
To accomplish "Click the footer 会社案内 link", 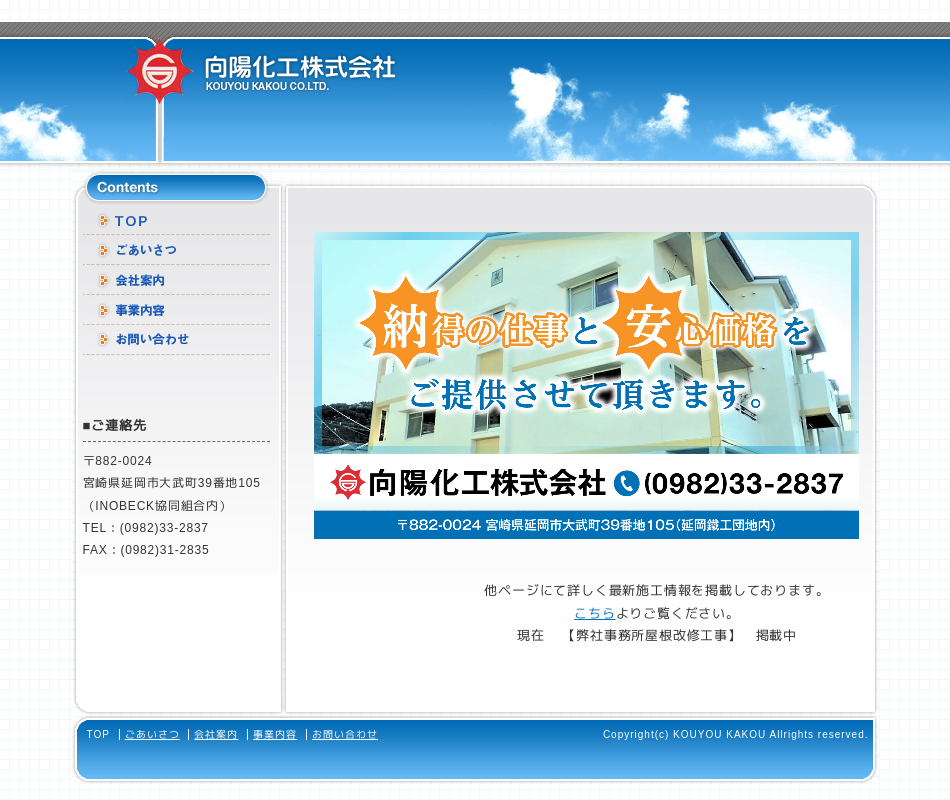I will coord(216,734).
